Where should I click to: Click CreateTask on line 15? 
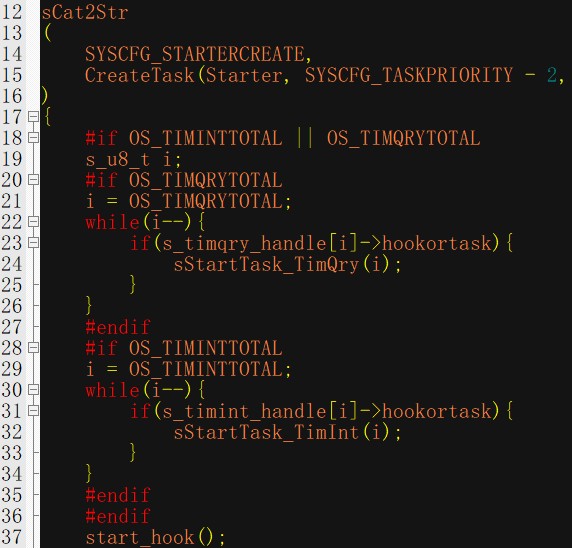pos(139,76)
